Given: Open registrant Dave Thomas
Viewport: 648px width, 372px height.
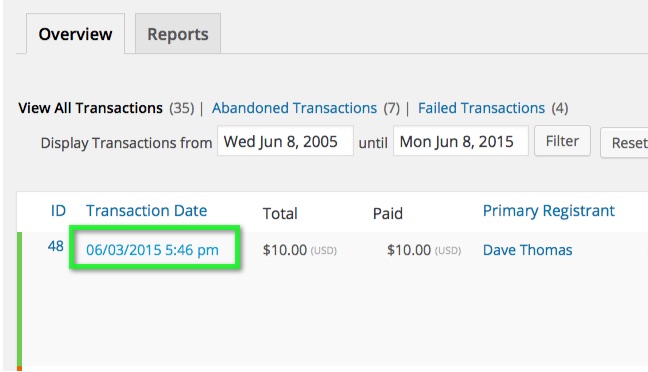Looking at the screenshot, I should click(x=527, y=250).
